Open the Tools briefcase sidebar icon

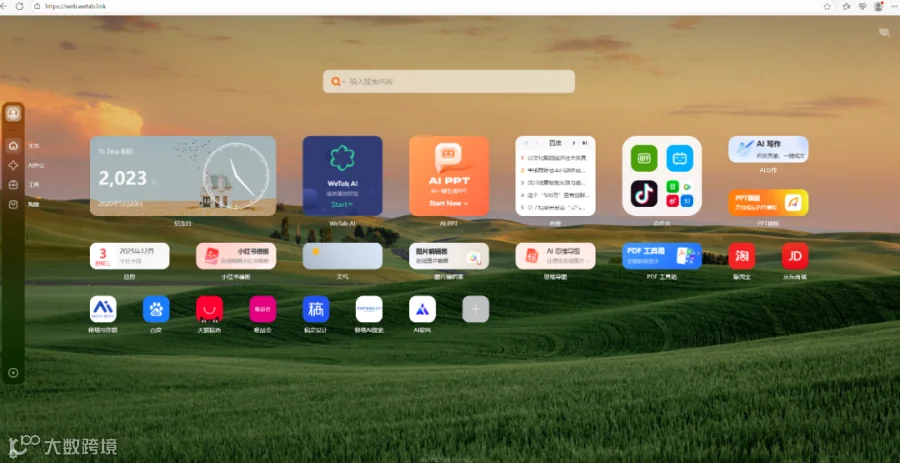point(13,185)
